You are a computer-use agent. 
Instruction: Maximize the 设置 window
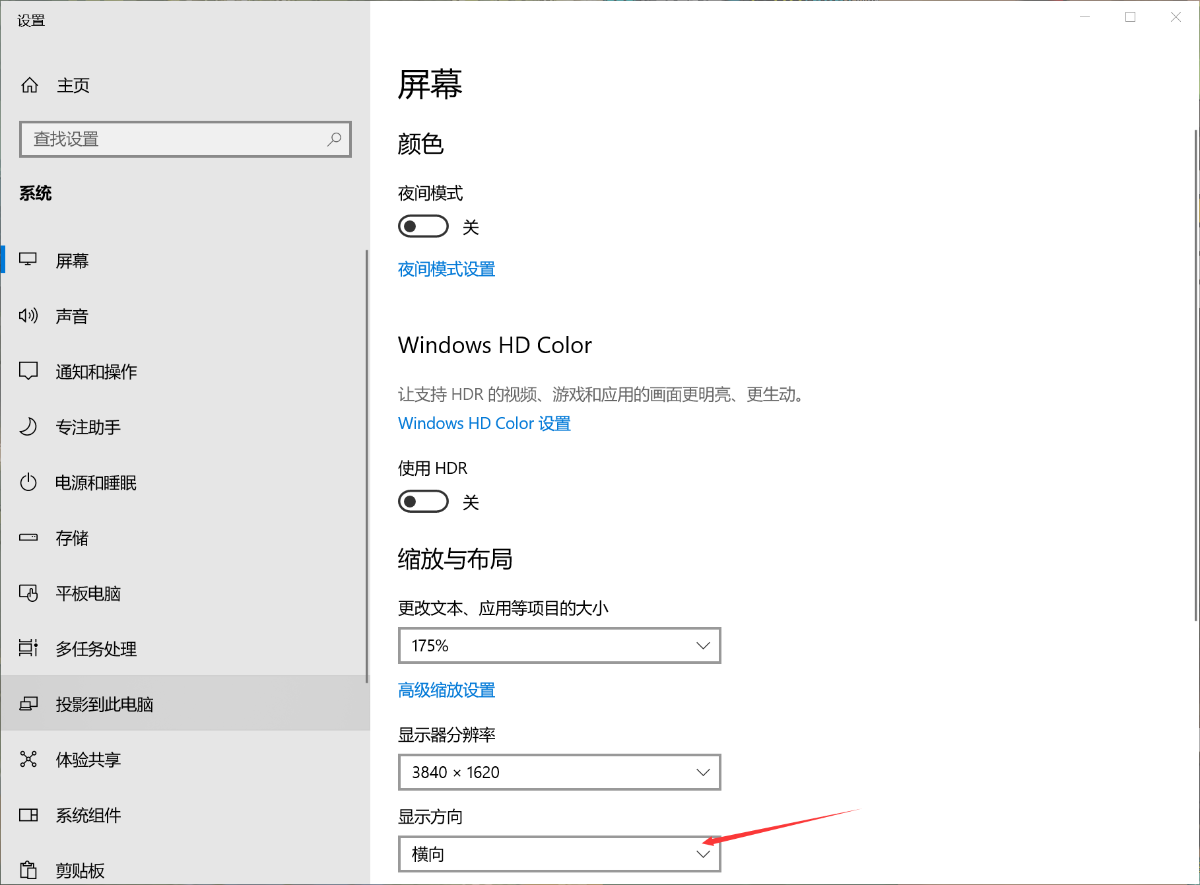pyautogui.click(x=1130, y=17)
